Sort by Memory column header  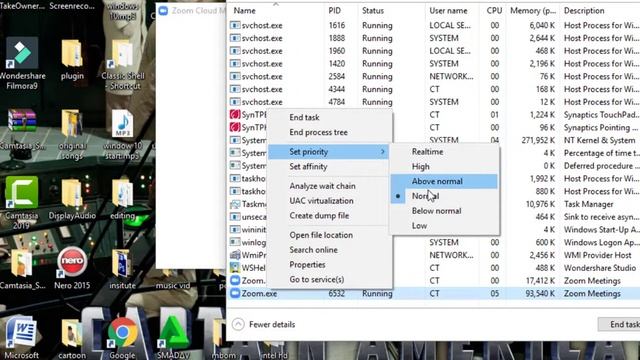pyautogui.click(x=533, y=11)
